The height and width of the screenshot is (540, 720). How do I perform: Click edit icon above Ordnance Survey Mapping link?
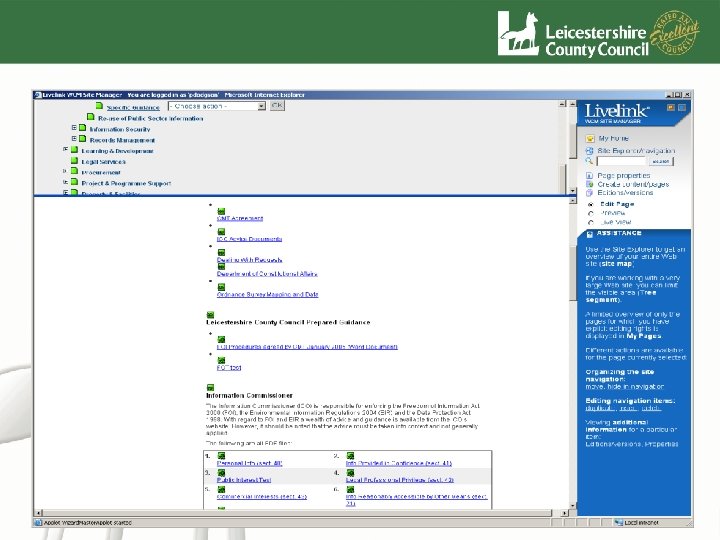(221, 287)
